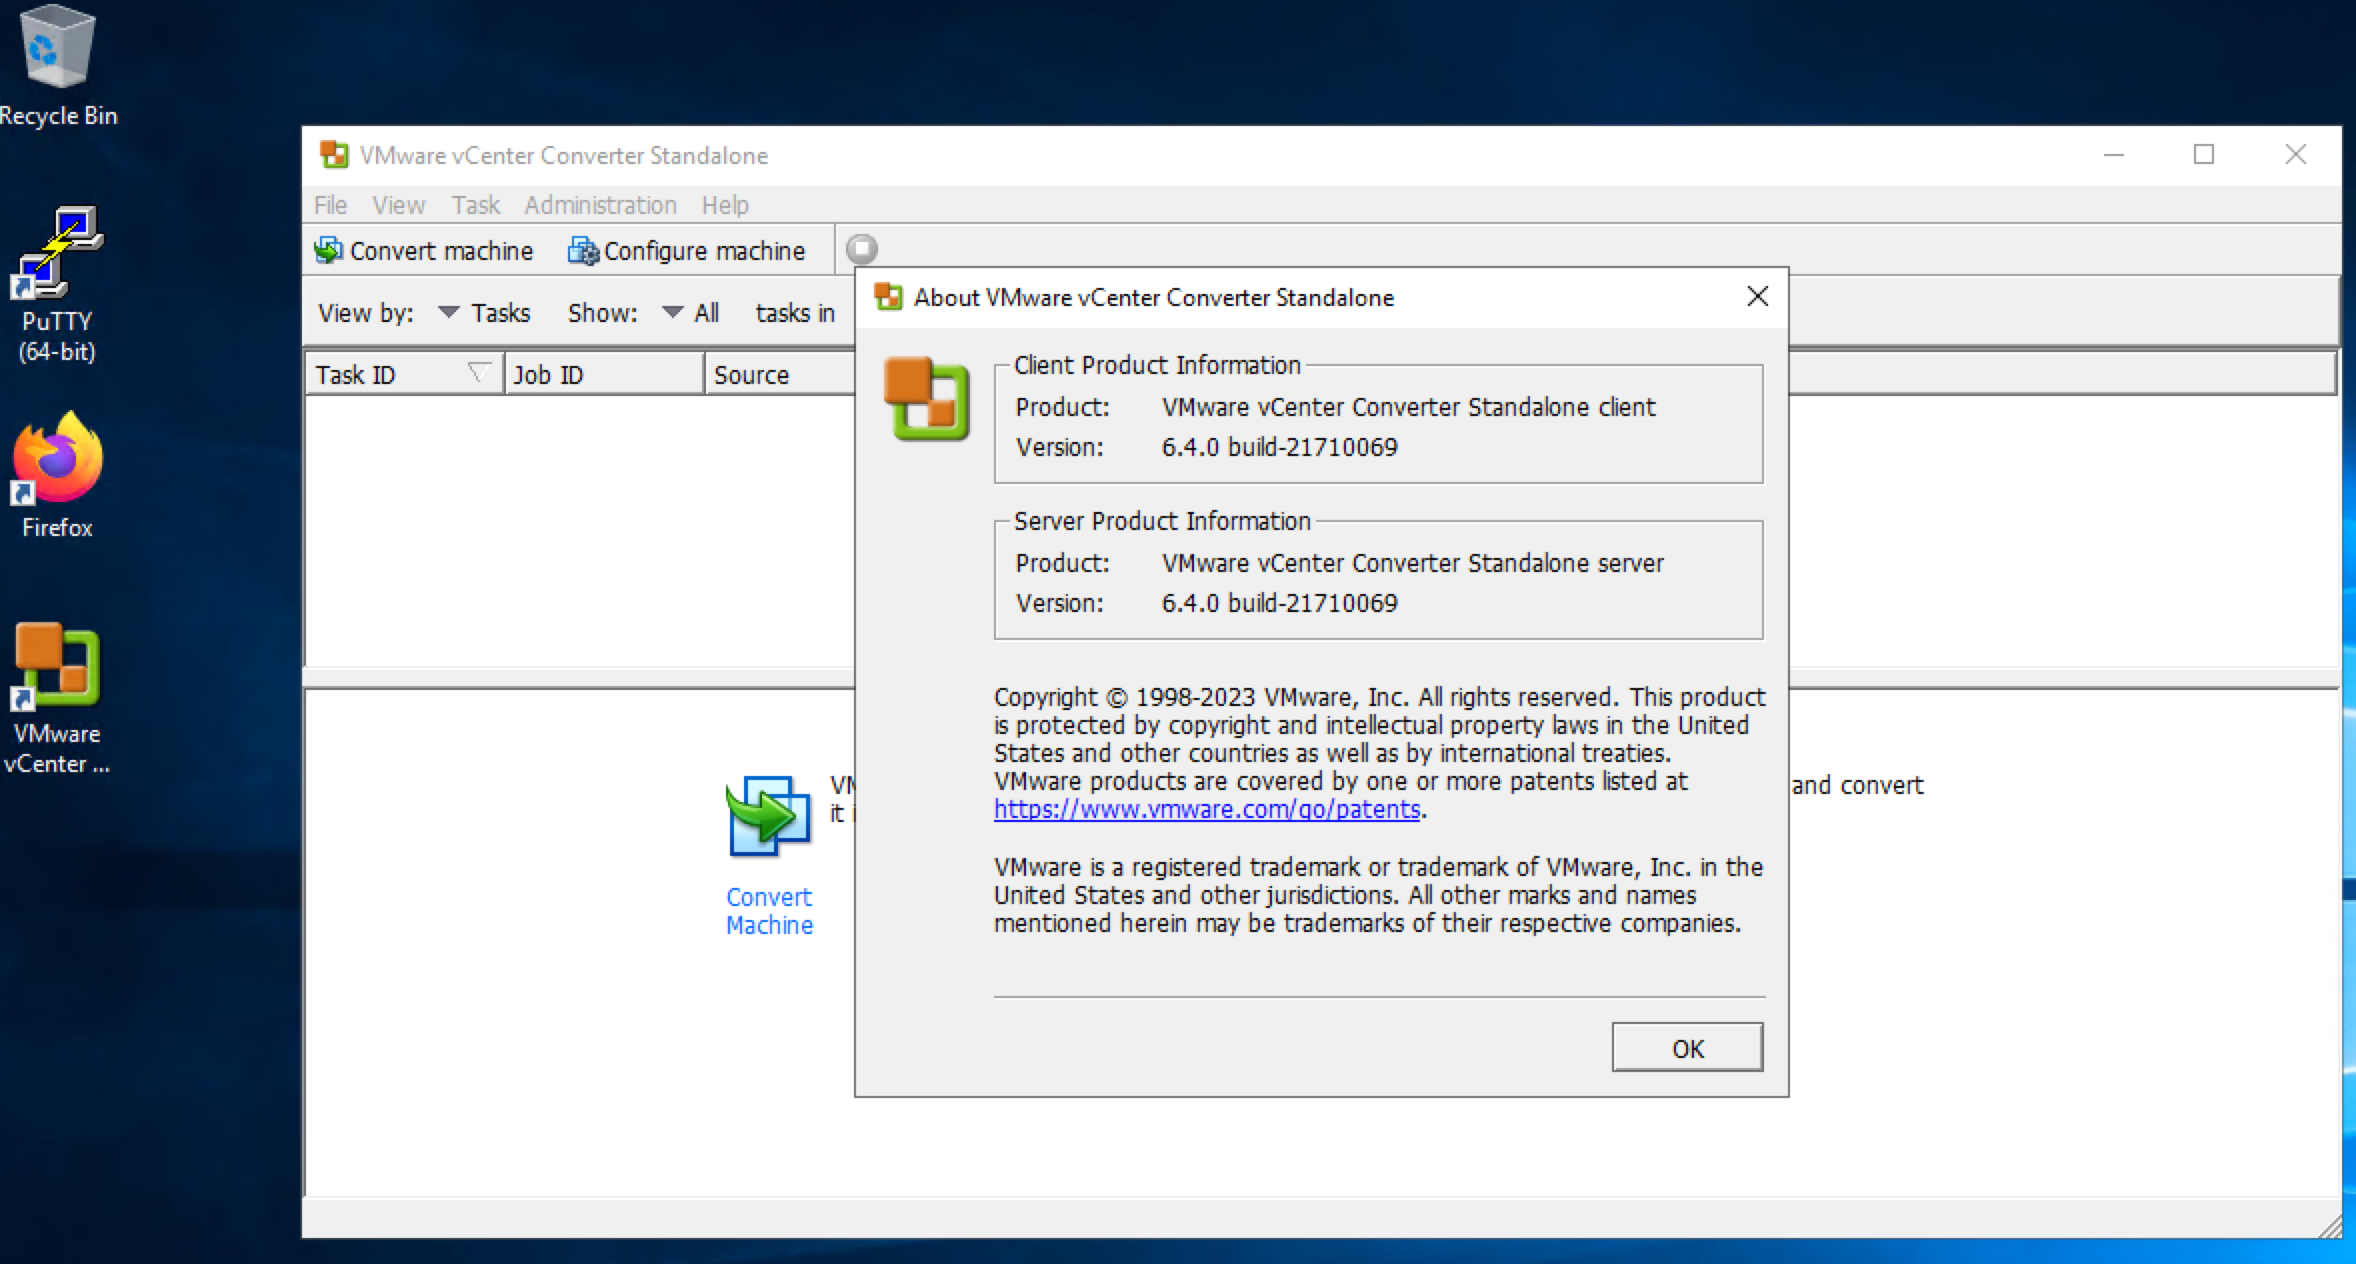Open the View by Tasks dropdown
This screenshot has width=2356, height=1264.
[x=448, y=312]
